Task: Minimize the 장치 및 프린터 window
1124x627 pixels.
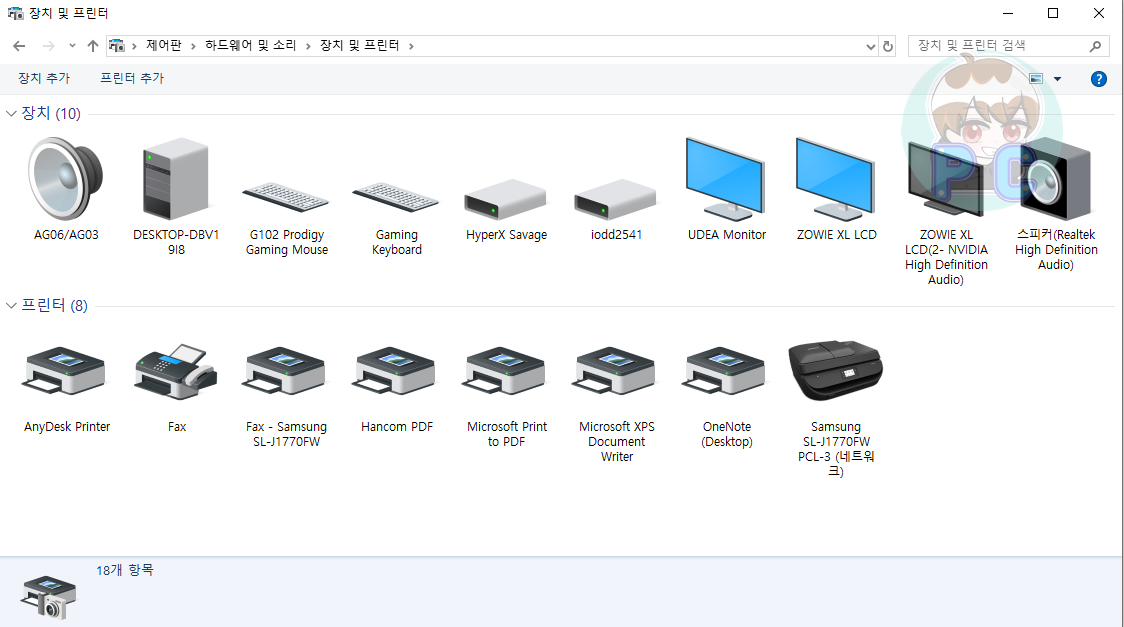Action: point(1008,13)
